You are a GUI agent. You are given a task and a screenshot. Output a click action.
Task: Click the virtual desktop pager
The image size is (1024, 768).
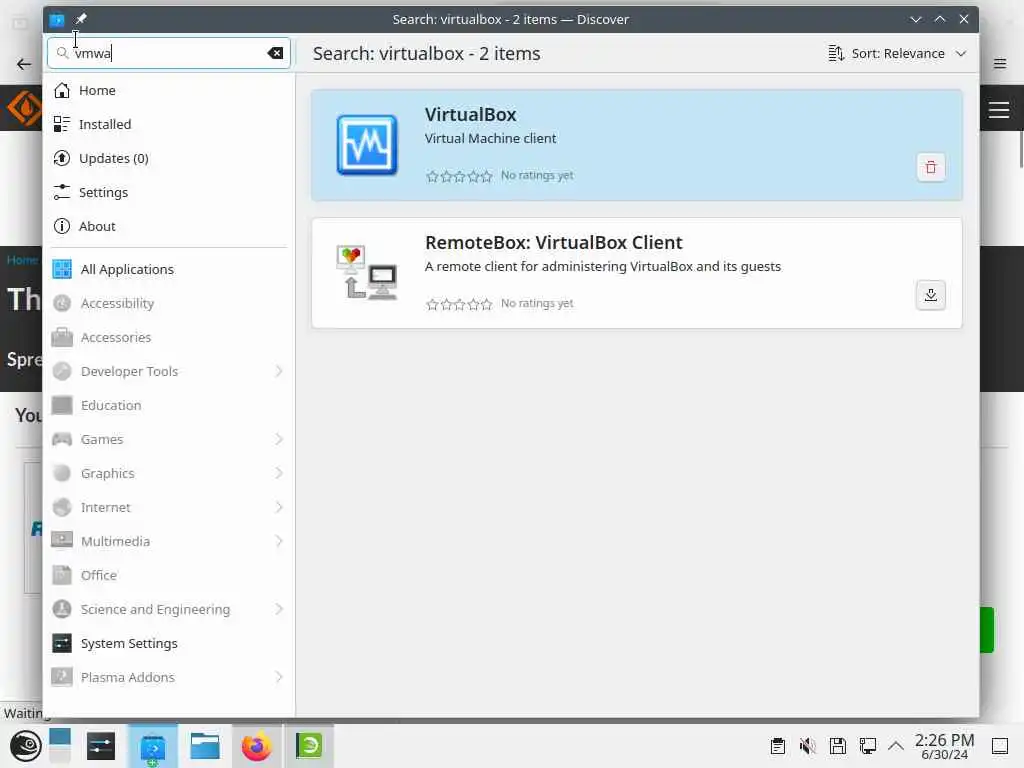60,746
